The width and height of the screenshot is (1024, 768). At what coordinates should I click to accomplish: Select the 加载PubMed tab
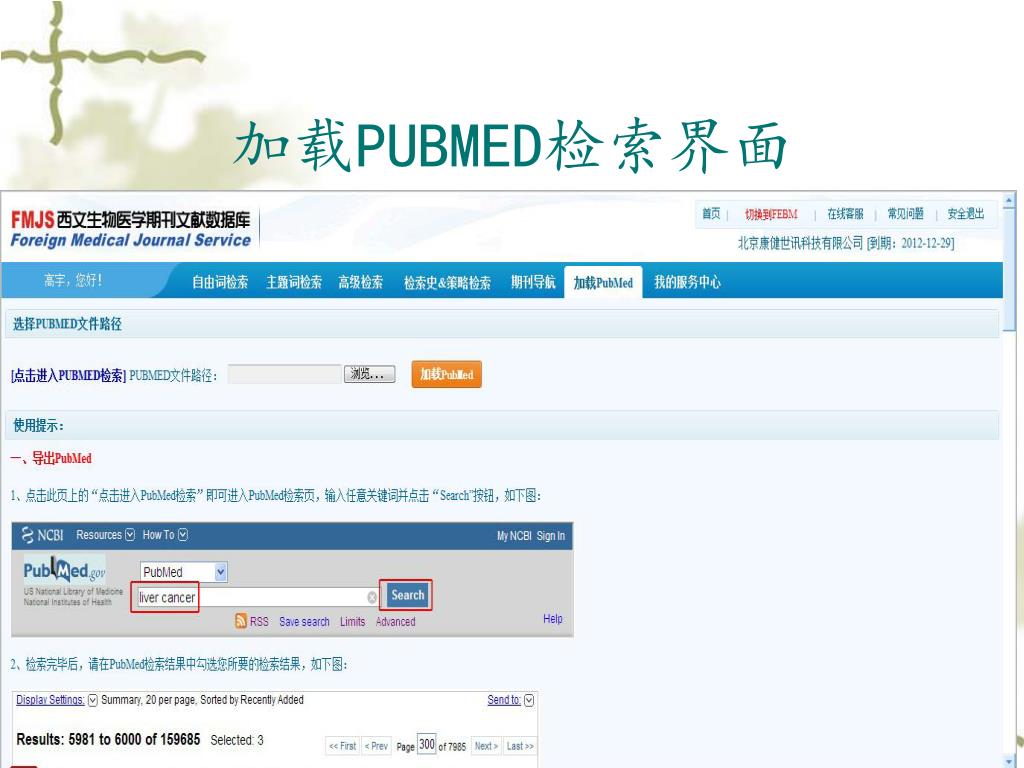coord(603,282)
